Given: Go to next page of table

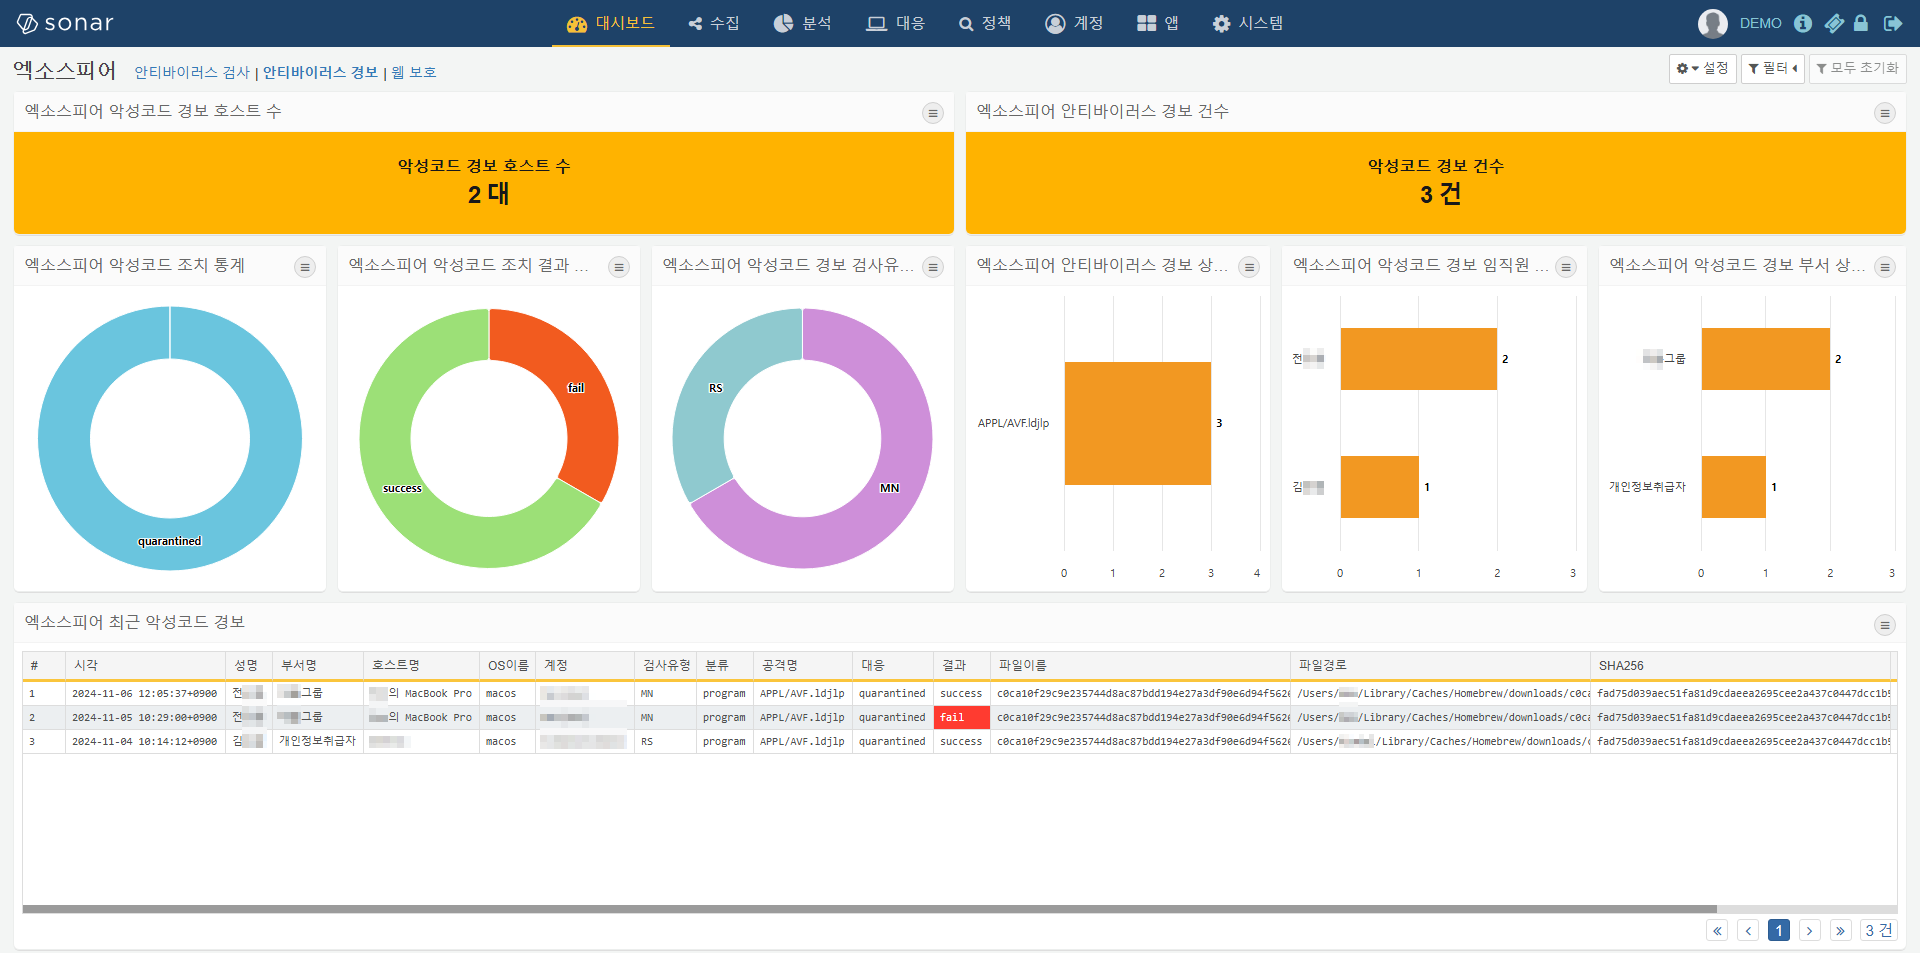Looking at the screenshot, I should tap(1809, 930).
